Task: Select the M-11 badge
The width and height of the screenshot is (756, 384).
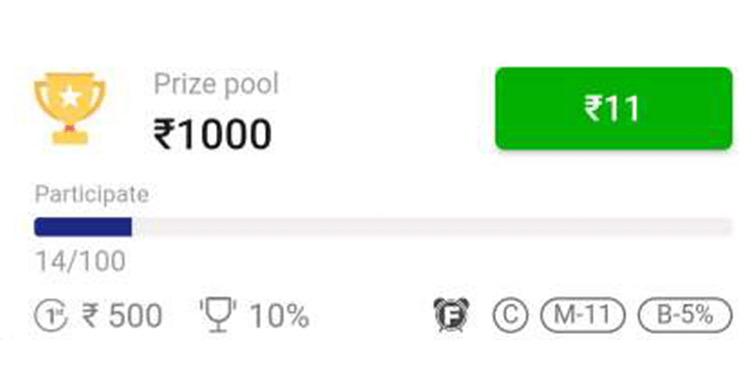Action: (x=582, y=315)
